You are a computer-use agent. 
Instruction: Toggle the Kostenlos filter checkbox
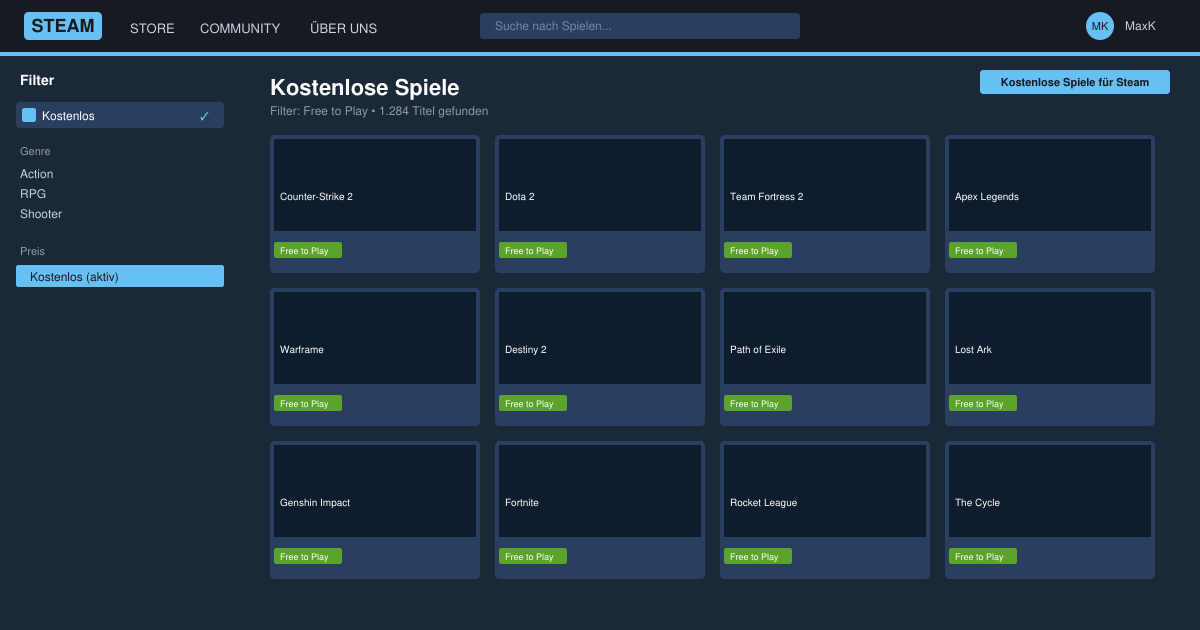pyautogui.click(x=29, y=115)
